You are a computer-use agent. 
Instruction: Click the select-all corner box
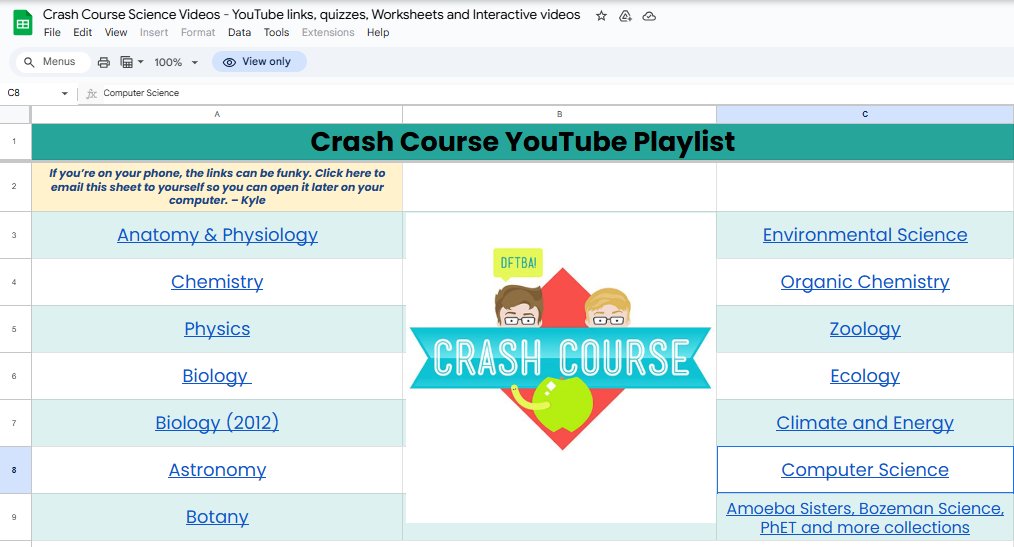click(x=15, y=114)
